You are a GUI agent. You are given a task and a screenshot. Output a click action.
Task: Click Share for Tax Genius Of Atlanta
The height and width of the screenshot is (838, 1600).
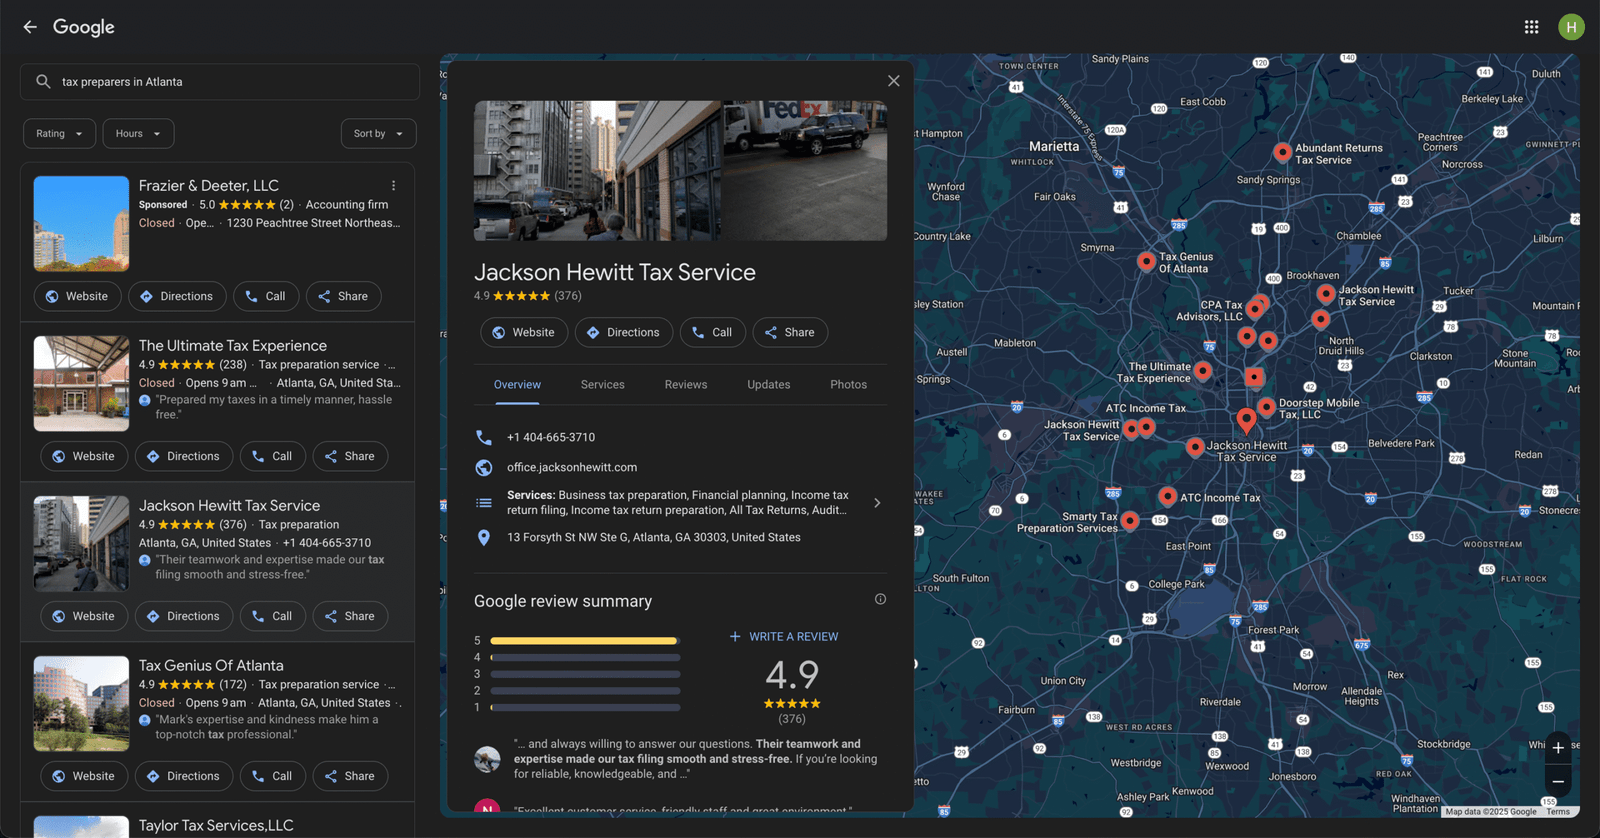tap(350, 776)
